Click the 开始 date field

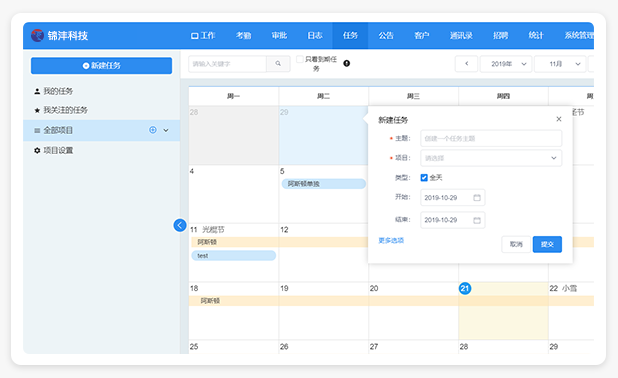452,197
